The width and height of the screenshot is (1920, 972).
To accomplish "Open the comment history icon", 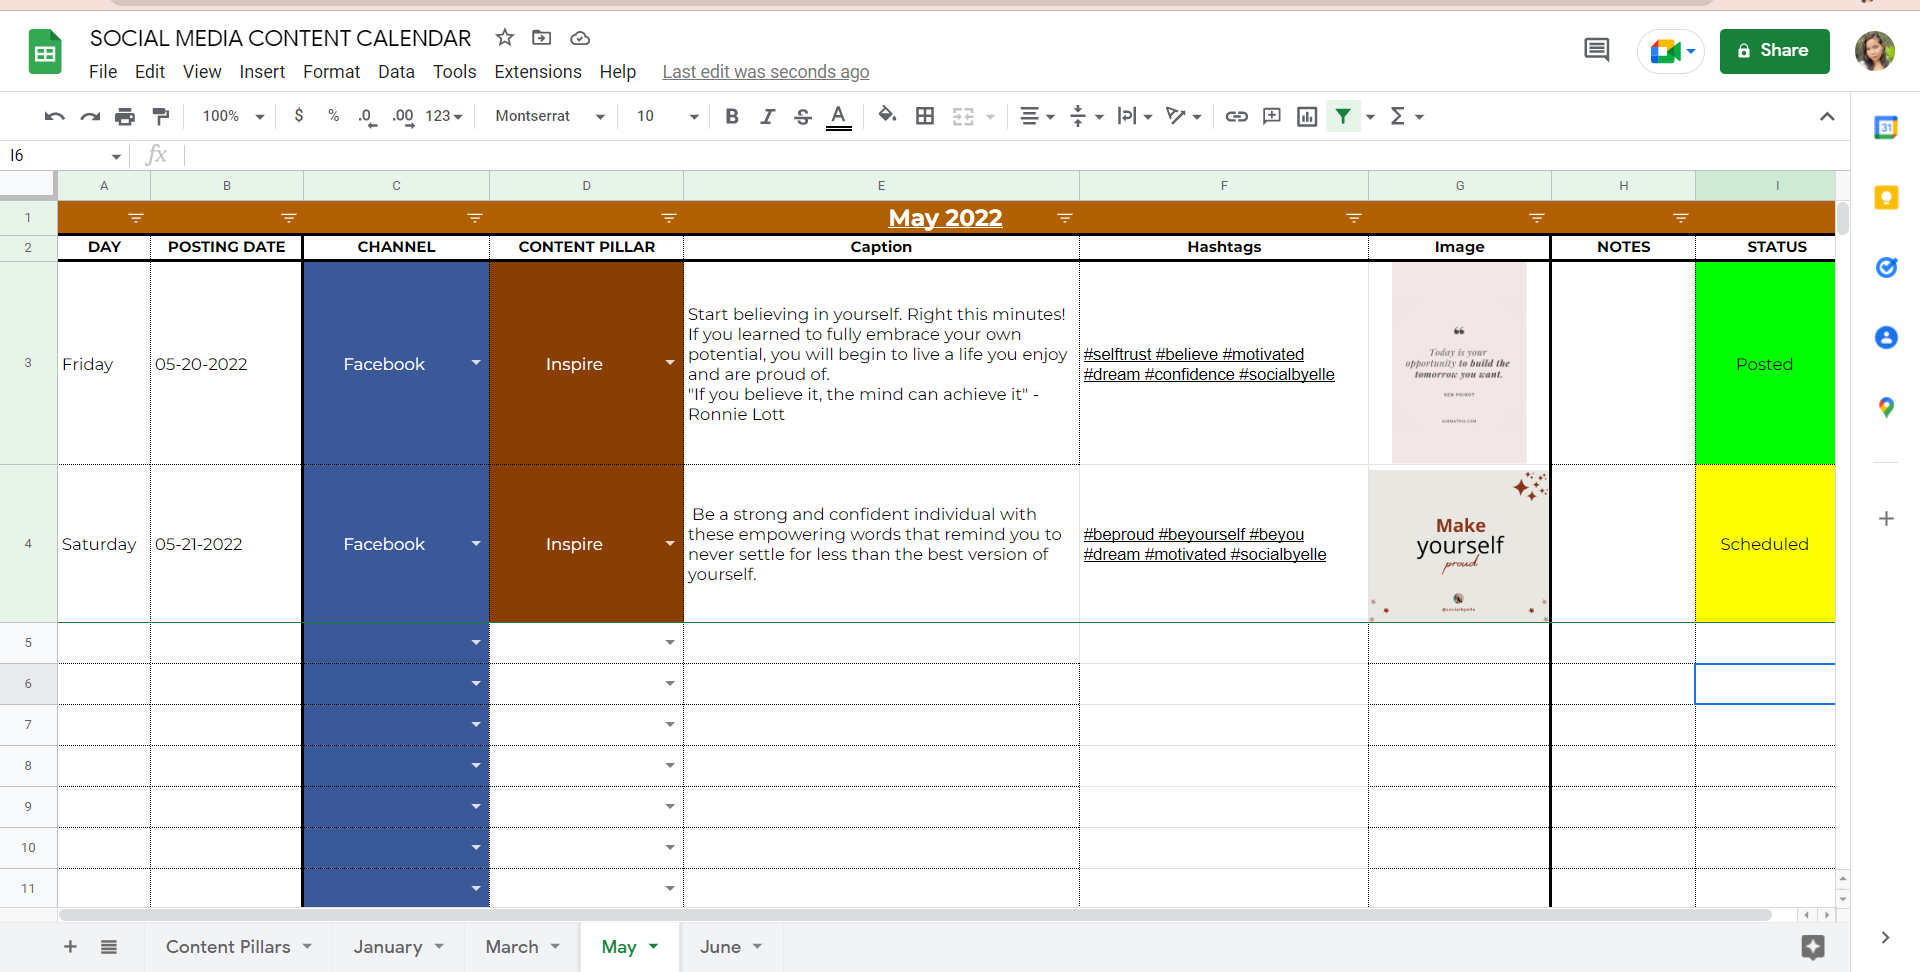I will pyautogui.click(x=1596, y=50).
